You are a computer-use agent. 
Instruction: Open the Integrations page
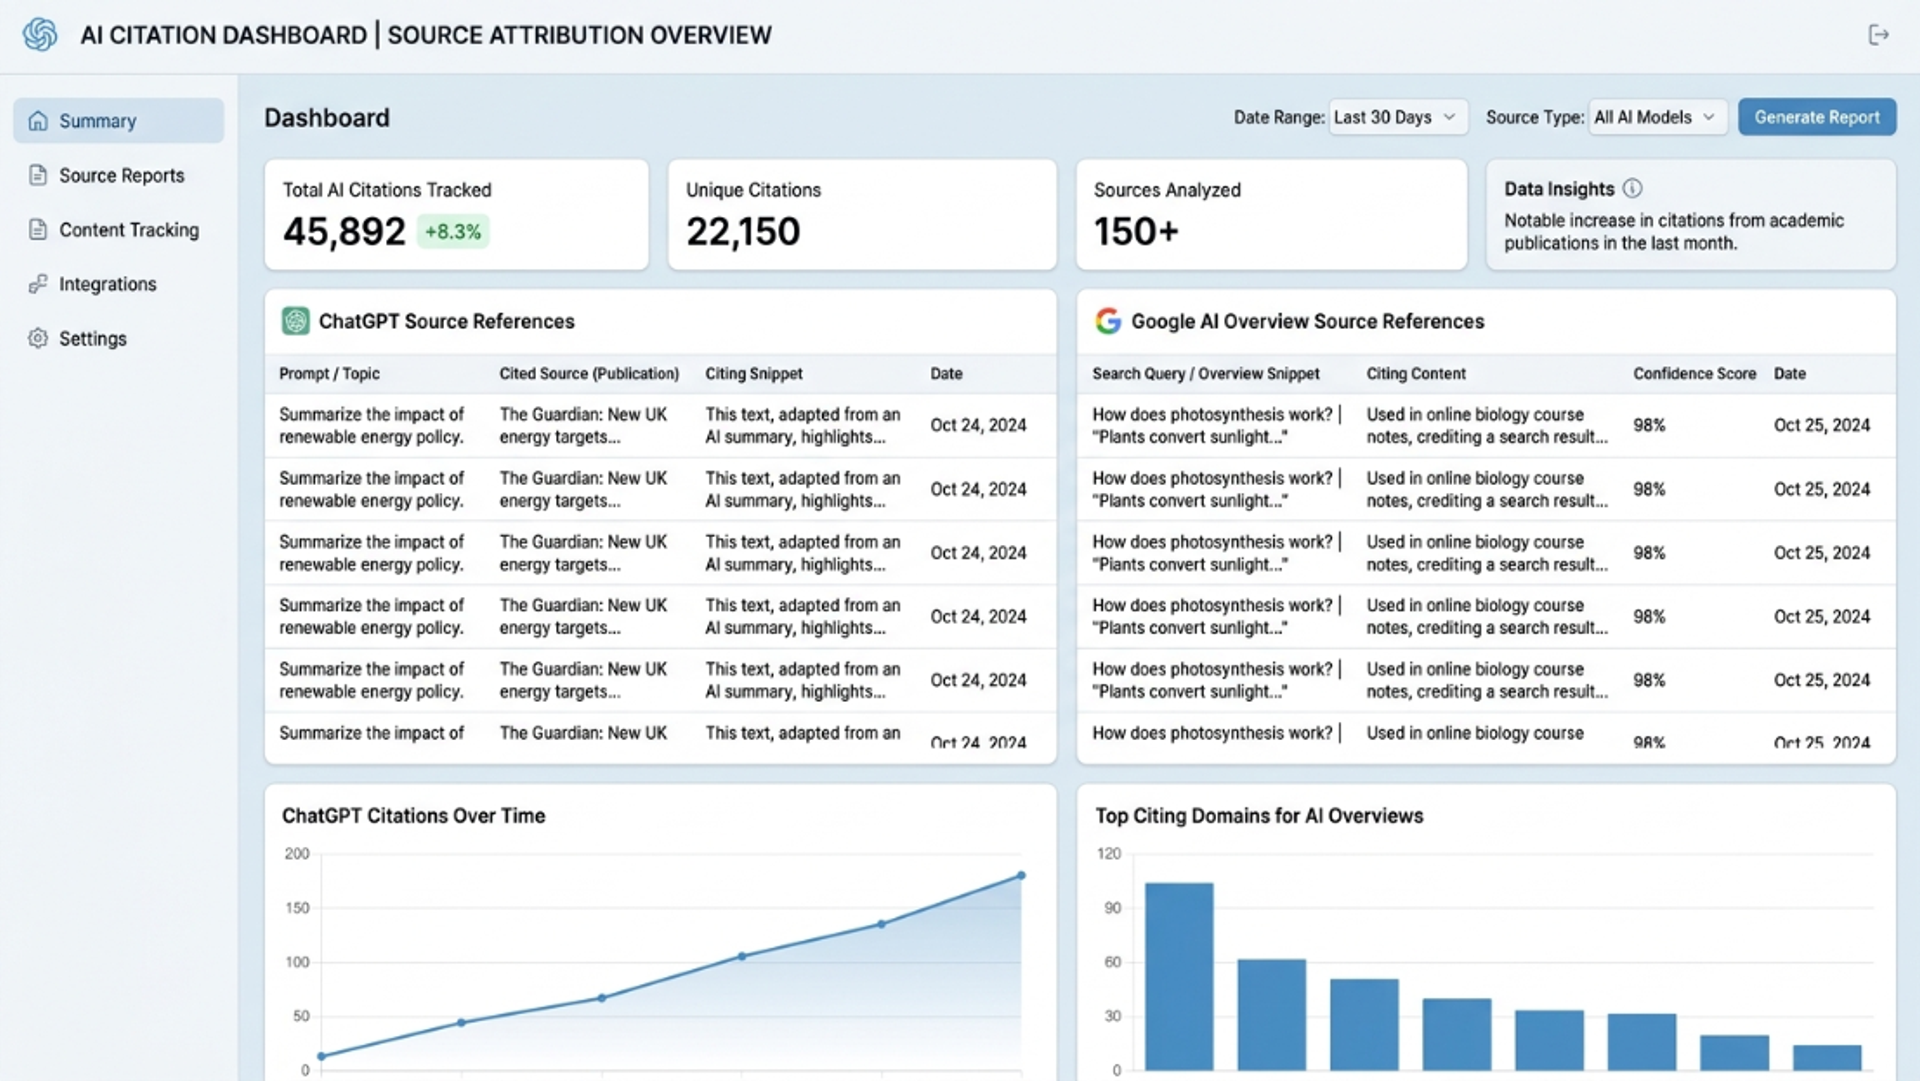coord(119,284)
